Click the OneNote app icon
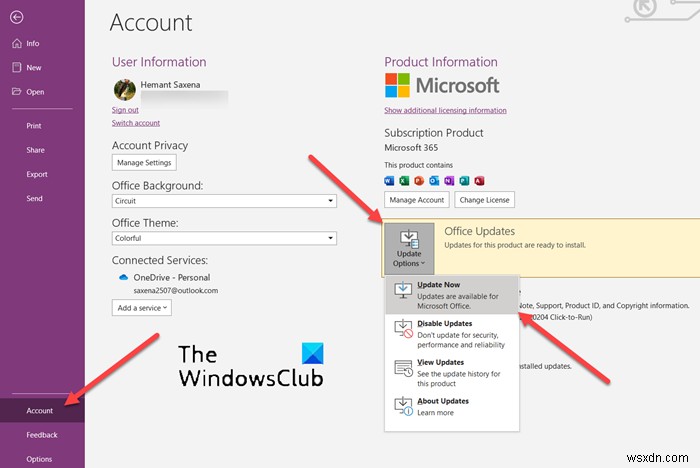Viewport: 700px width, 468px height. click(x=449, y=180)
